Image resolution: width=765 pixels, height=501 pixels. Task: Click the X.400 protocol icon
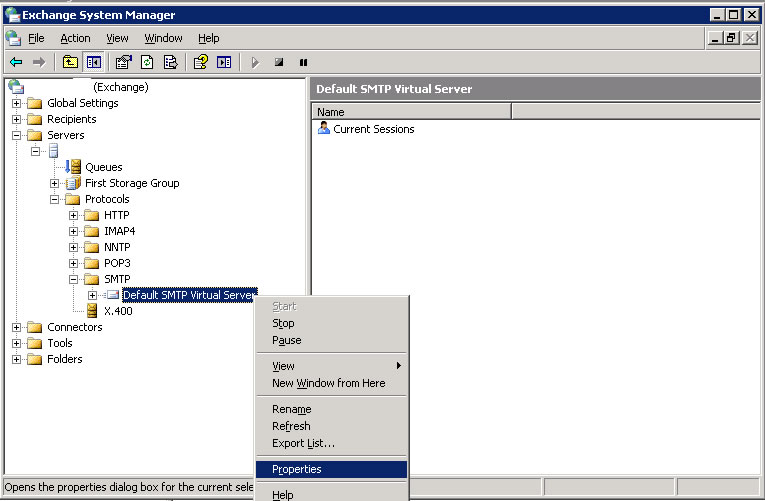click(92, 311)
